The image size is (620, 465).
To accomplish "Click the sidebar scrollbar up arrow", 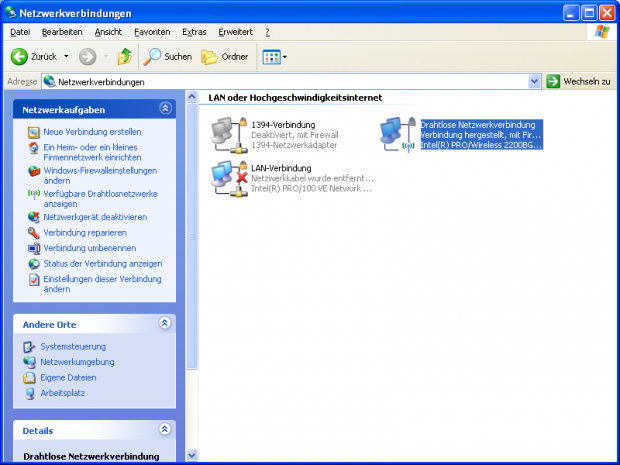I will pos(192,96).
